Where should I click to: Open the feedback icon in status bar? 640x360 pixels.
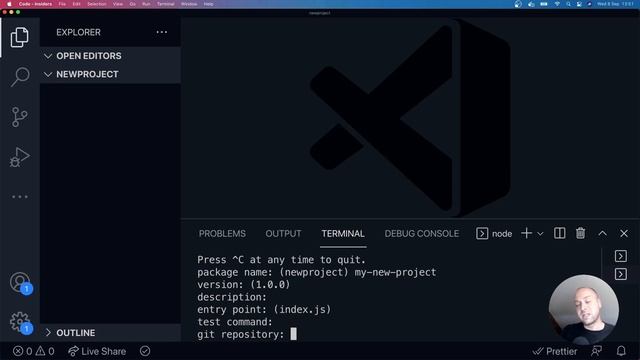[596, 351]
